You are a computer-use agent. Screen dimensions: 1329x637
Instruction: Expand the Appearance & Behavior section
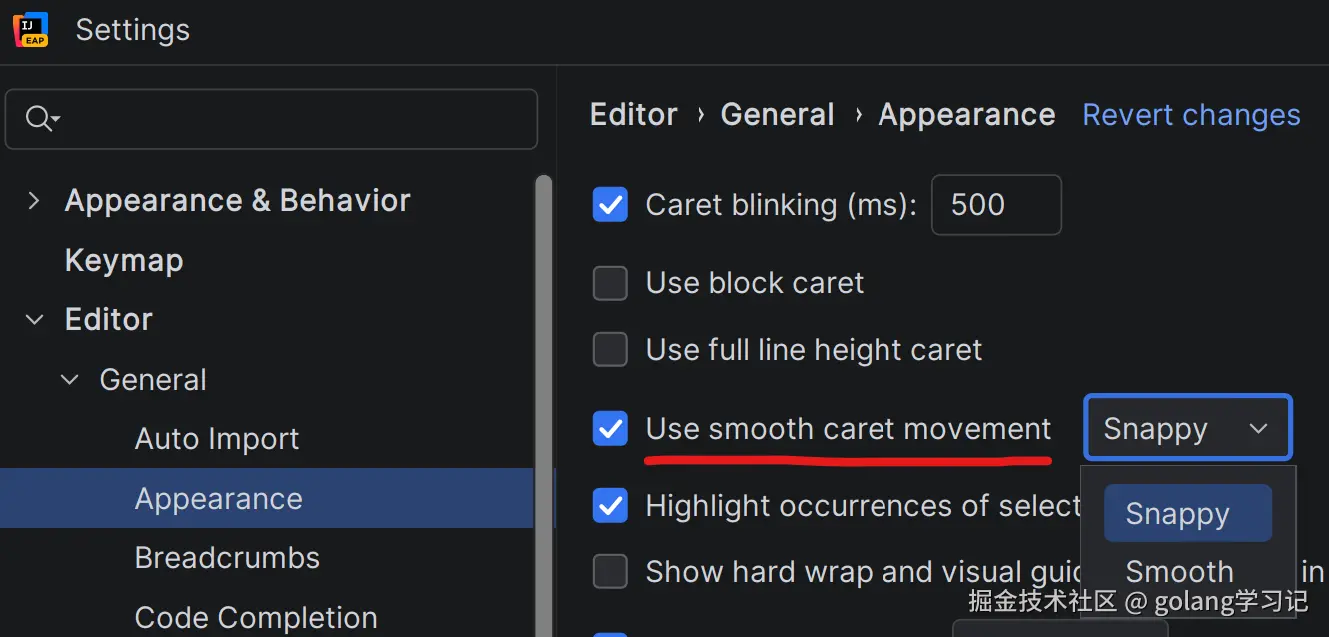(34, 201)
